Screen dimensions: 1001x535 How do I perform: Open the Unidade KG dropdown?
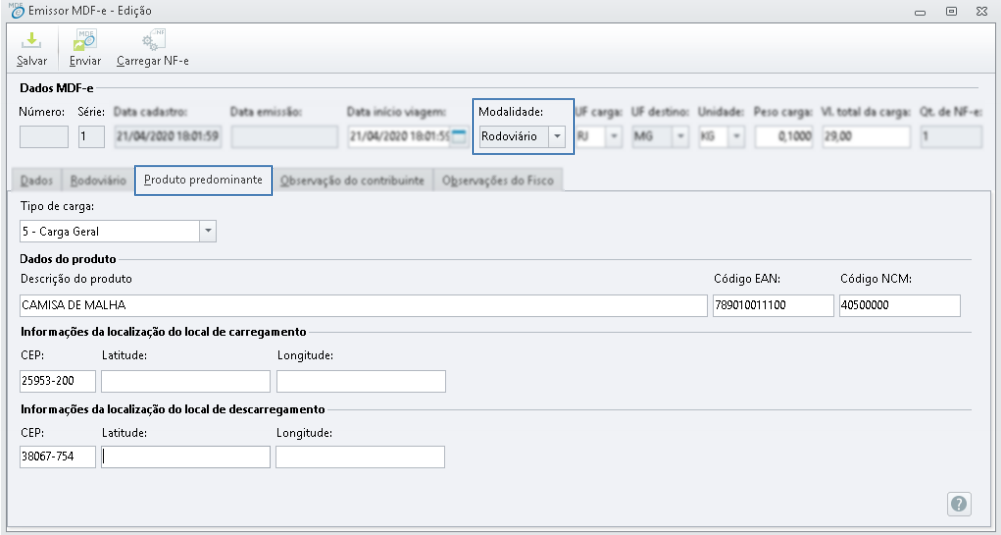point(737,137)
